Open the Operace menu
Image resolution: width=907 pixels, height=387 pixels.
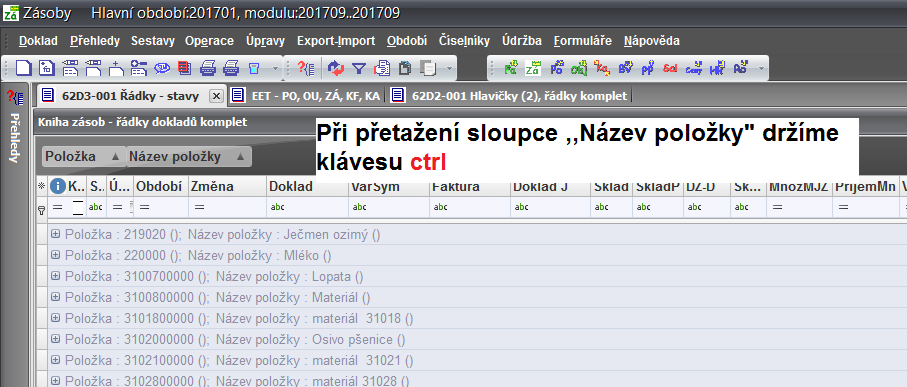209,41
